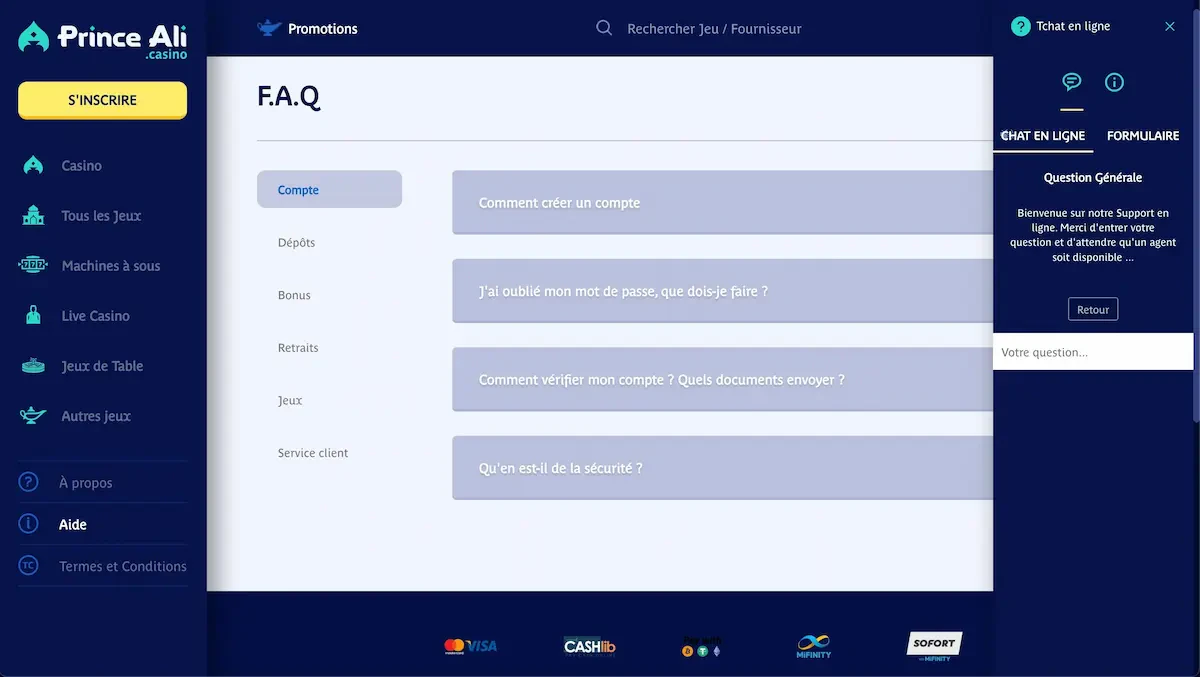Viewport: 1200px width, 677px height.
Task: Click the 'Votre question...' input field
Action: pyautogui.click(x=1092, y=352)
